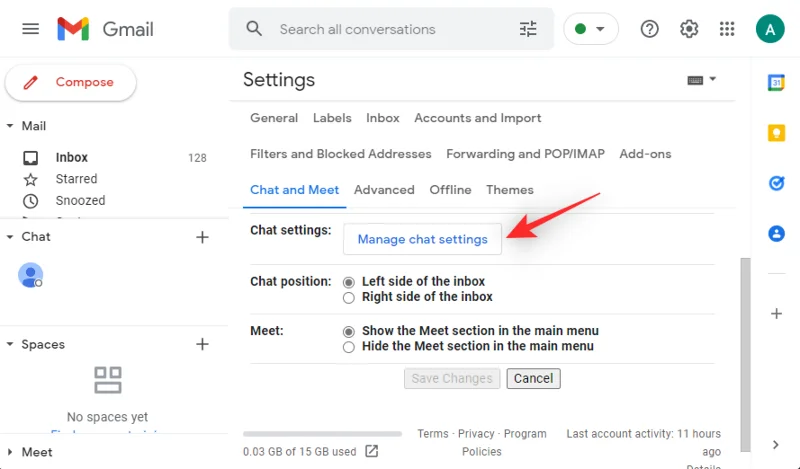Expand input tools dropdown arrow
800x469 pixels.
(713, 79)
